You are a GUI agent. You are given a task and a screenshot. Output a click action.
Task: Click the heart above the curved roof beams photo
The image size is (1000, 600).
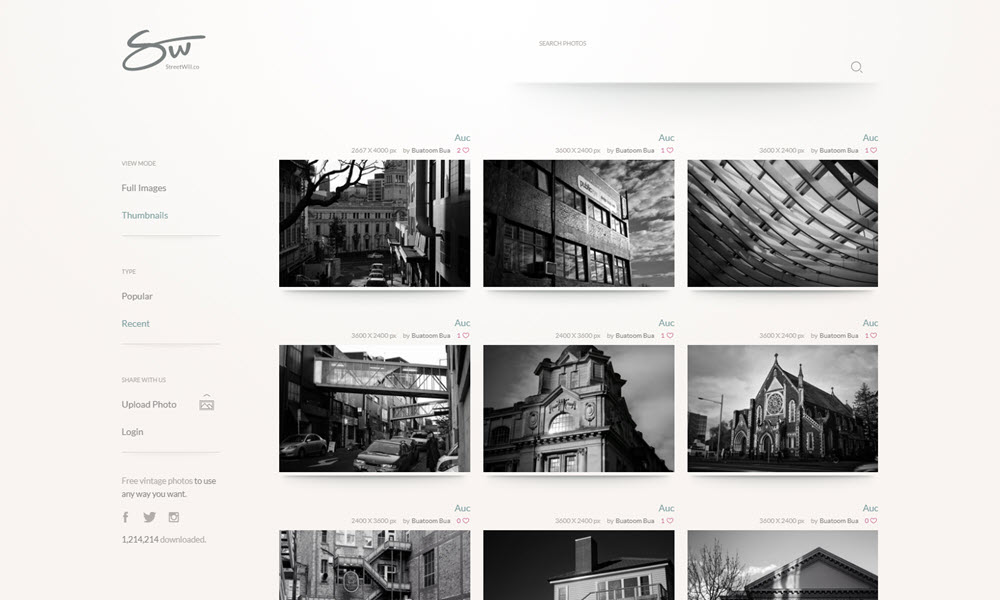coord(874,150)
